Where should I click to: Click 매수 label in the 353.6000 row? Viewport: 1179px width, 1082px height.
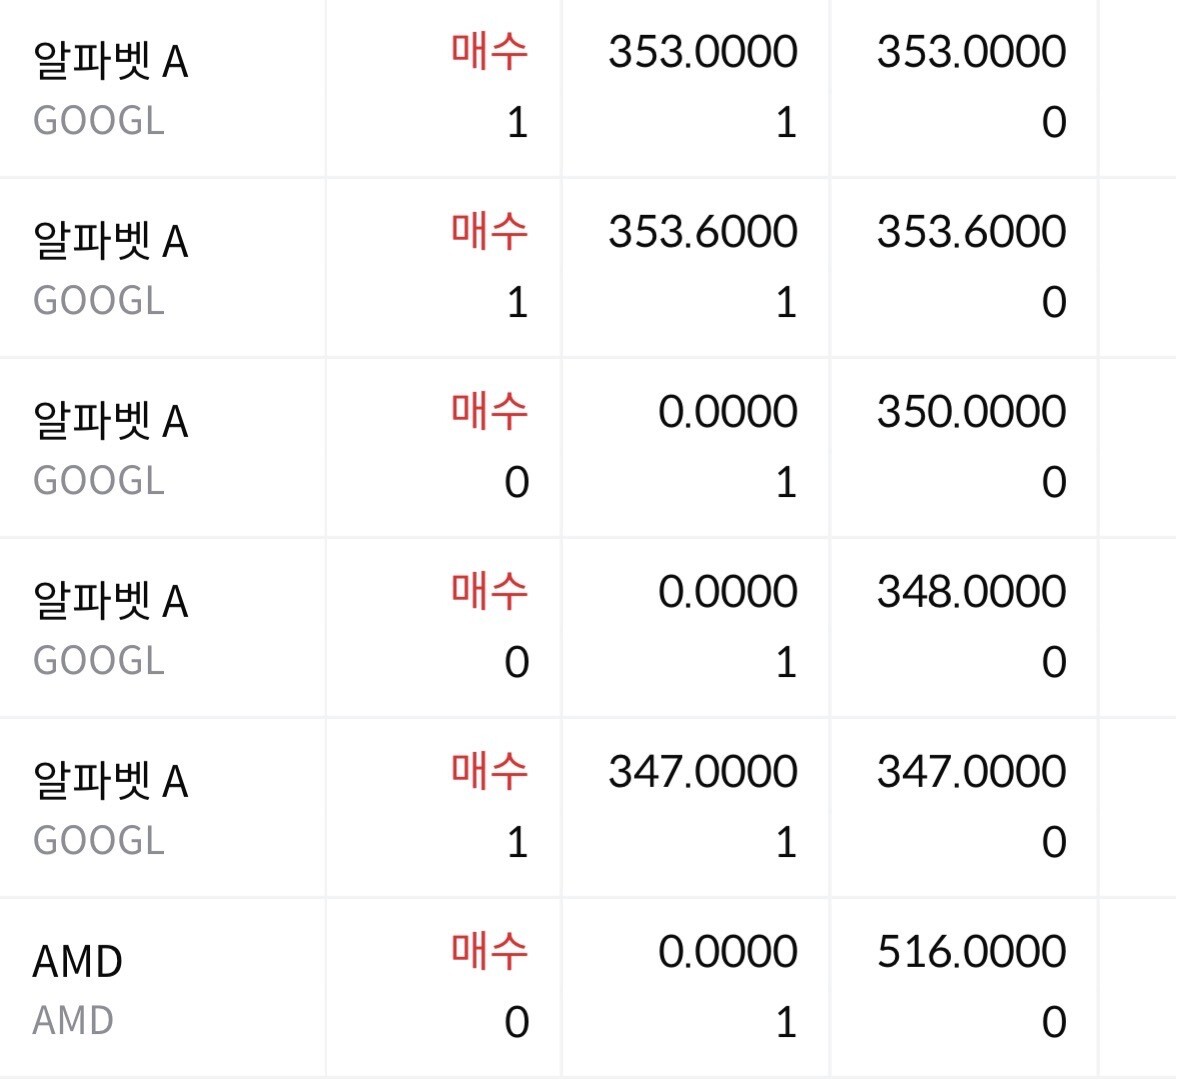click(489, 232)
